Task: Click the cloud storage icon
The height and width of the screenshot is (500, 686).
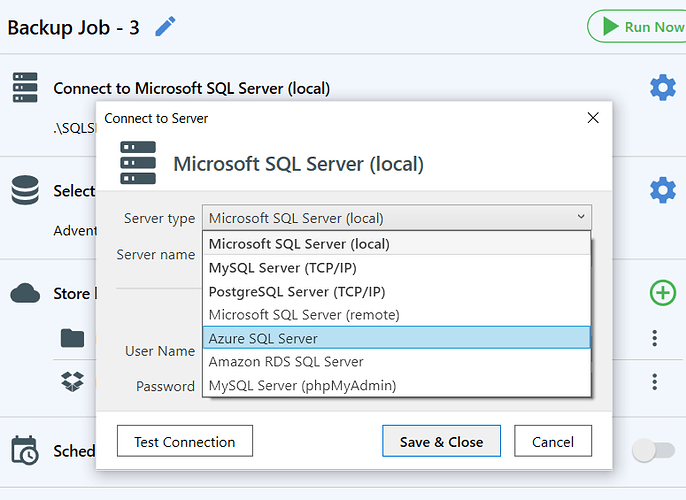Action: pyautogui.click(x=25, y=293)
